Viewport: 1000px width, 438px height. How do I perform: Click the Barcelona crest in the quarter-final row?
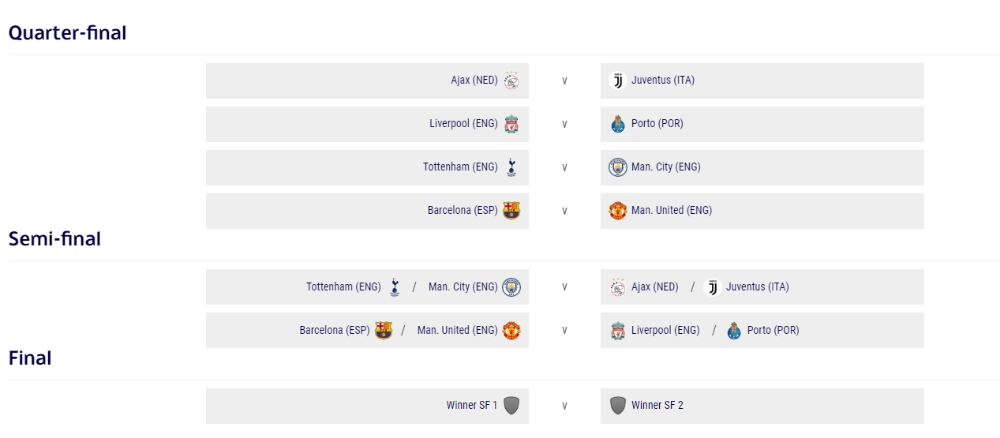511,211
